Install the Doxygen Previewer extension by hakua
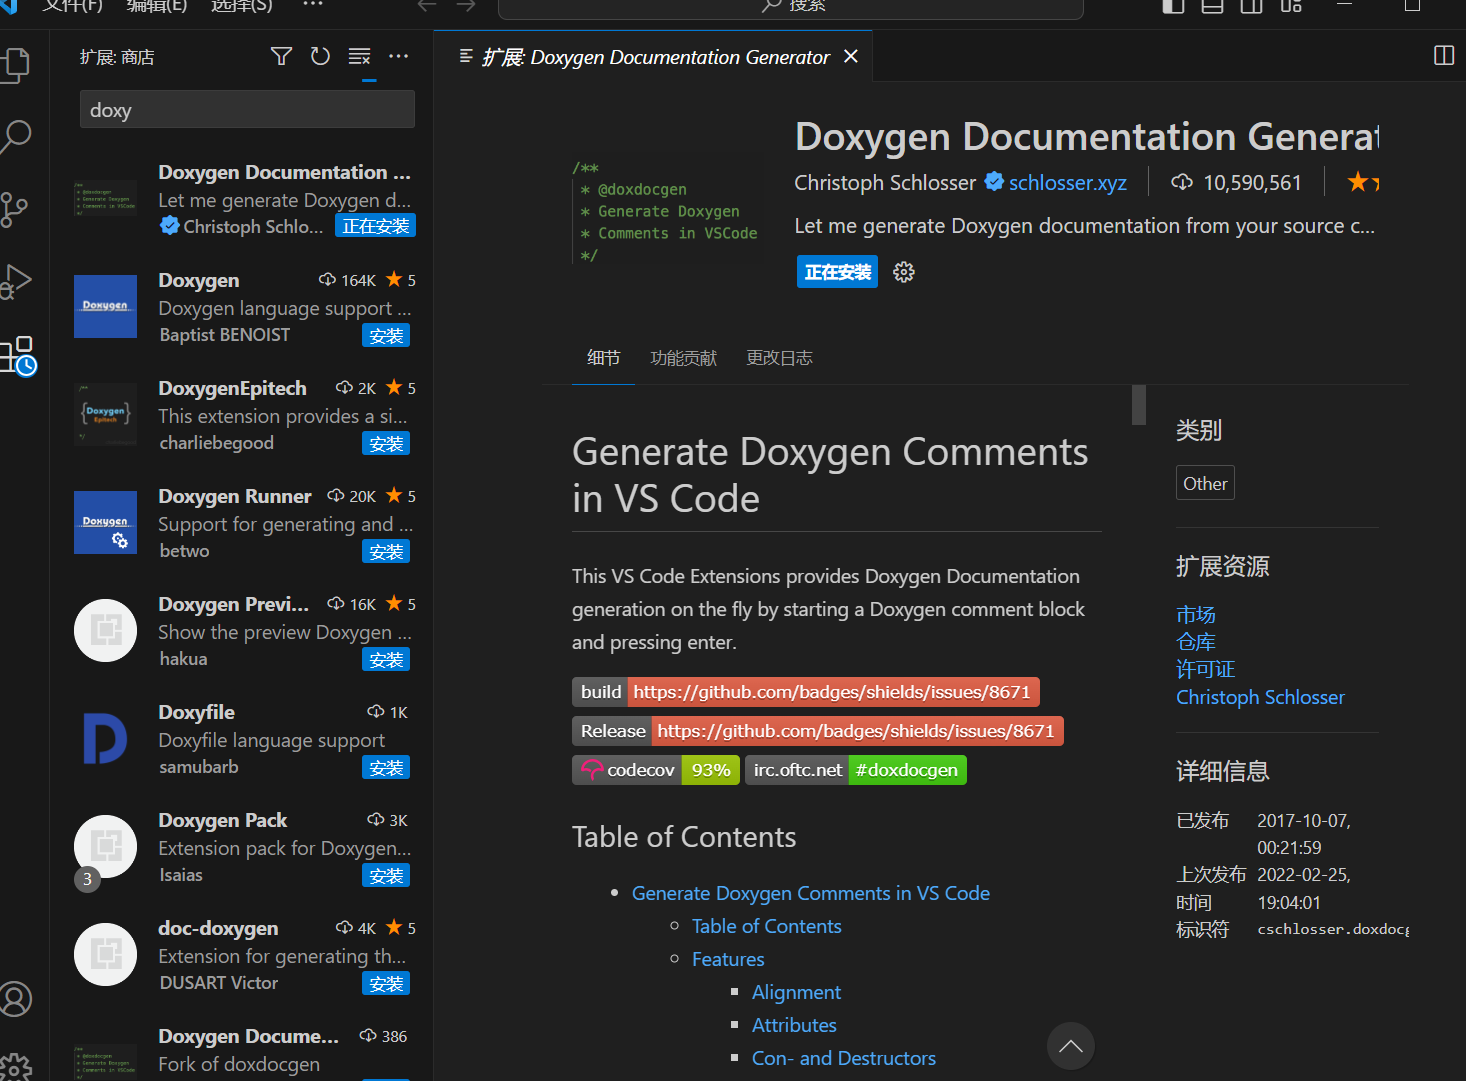 click(x=386, y=660)
